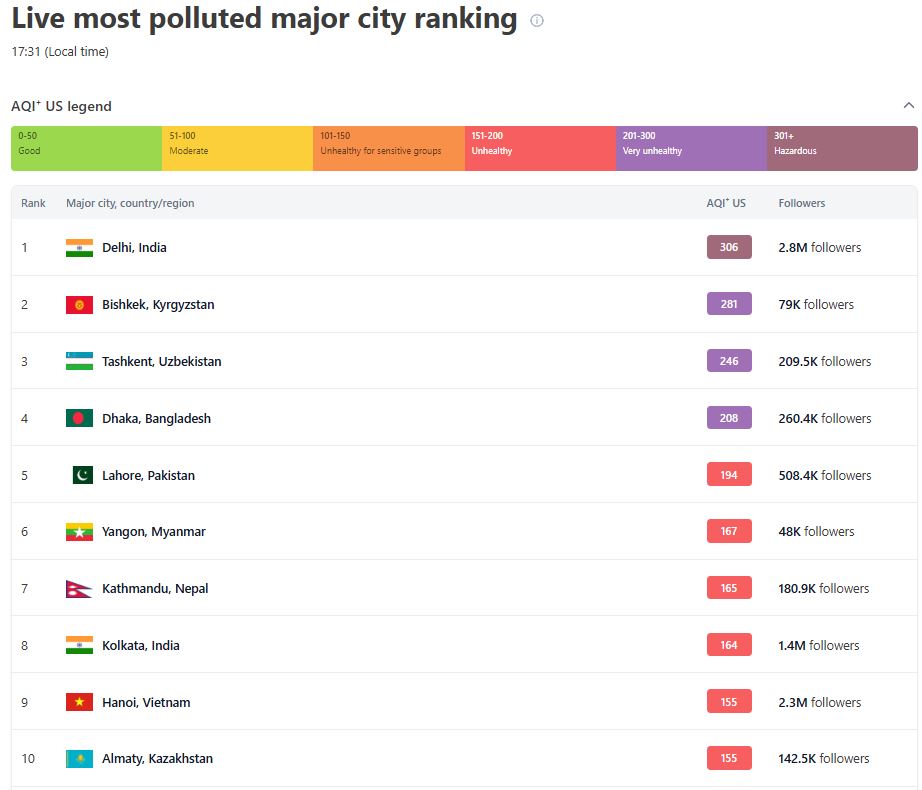922x790 pixels.
Task: Open the Delhi, India city link
Action: tap(134, 248)
